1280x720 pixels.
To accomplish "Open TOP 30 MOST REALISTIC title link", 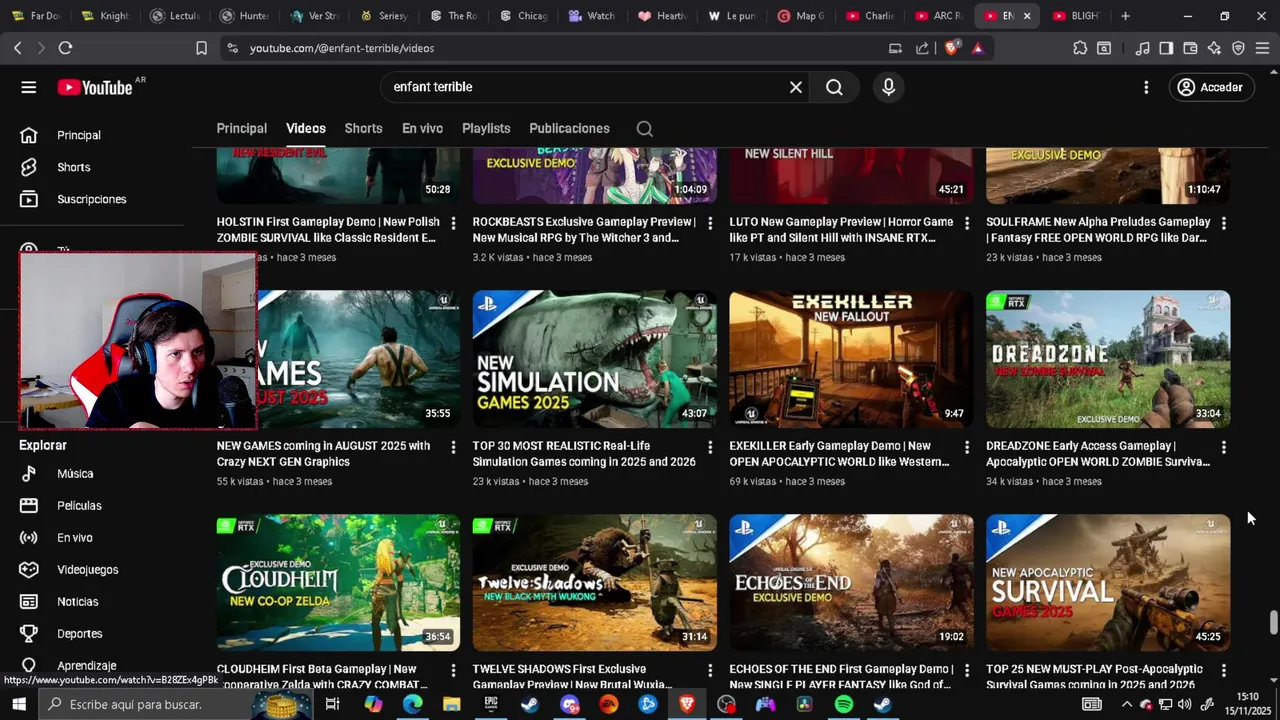I will click(584, 454).
